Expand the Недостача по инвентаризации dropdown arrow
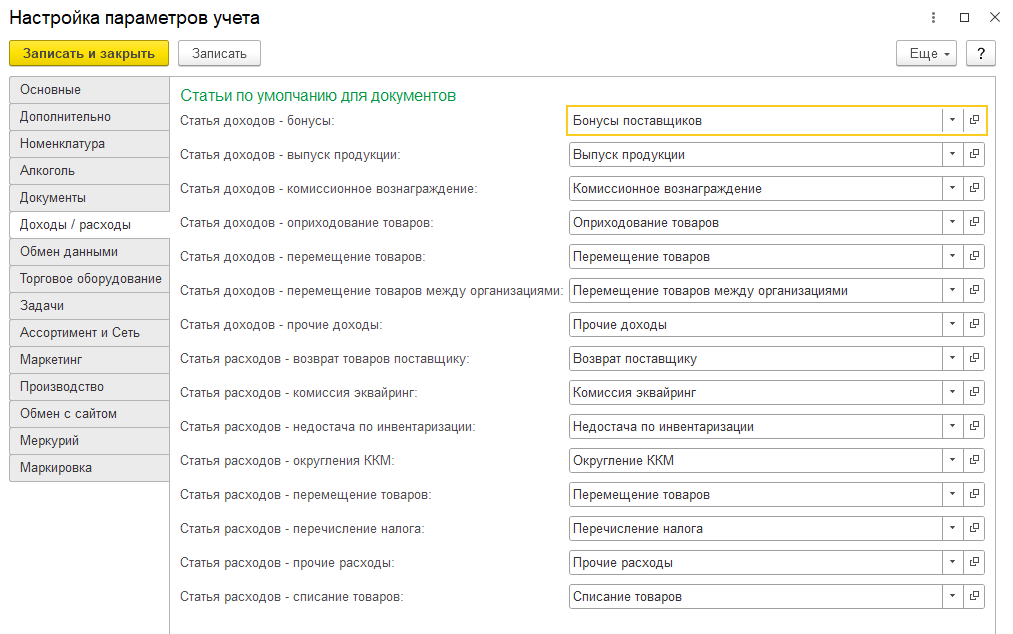The image size is (1013, 634). tap(952, 427)
